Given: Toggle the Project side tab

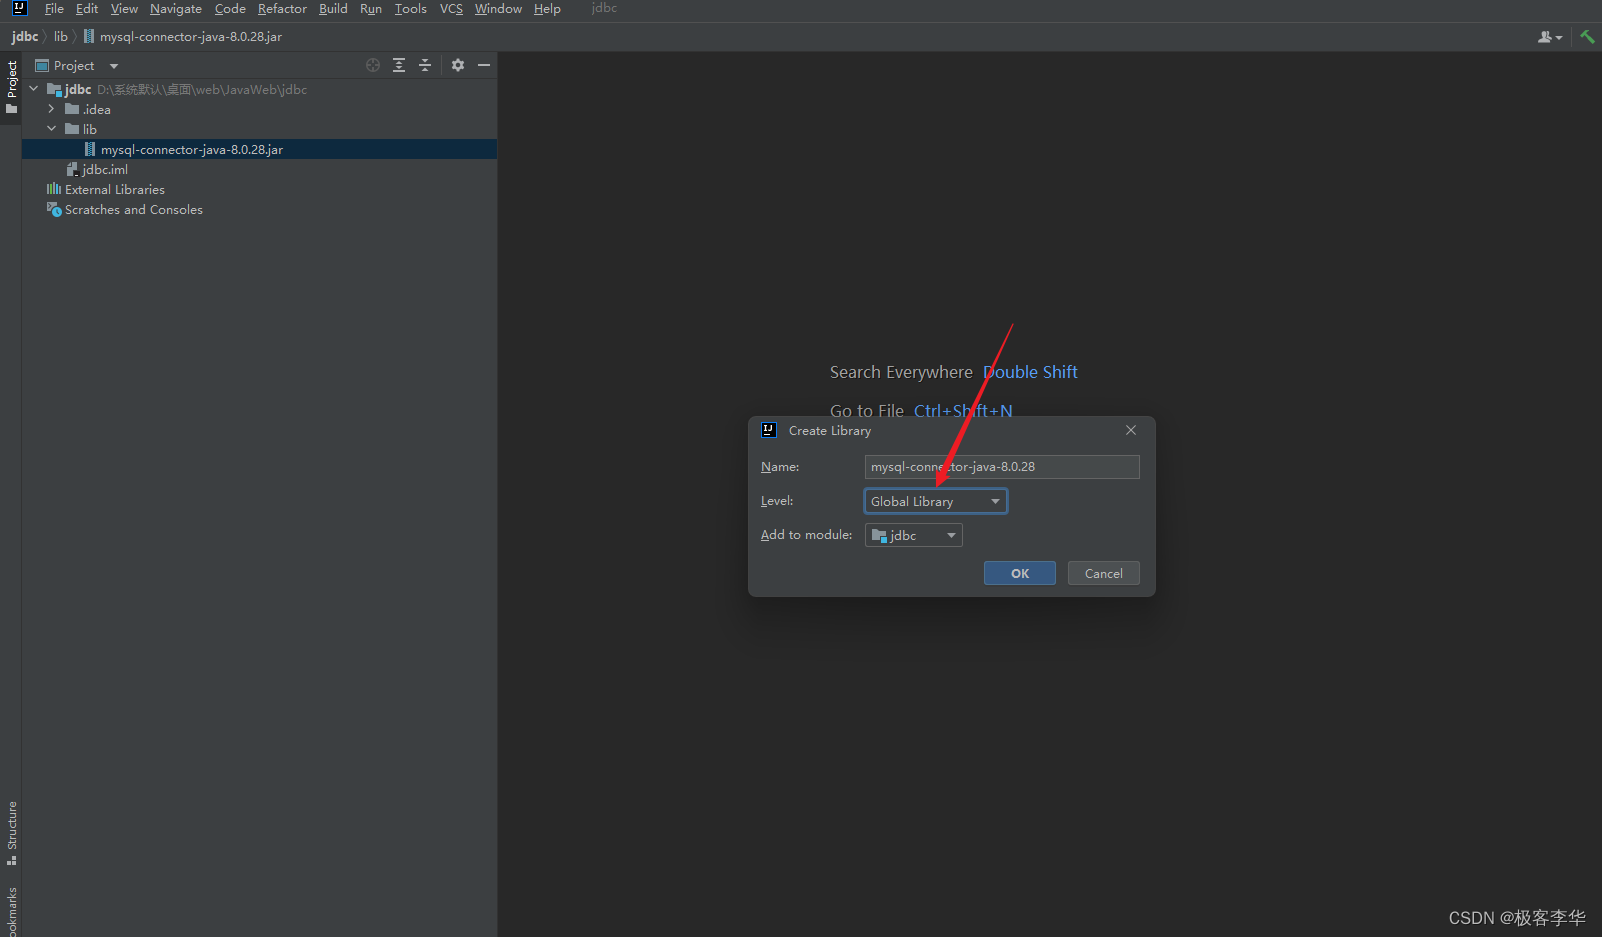Looking at the screenshot, I should (12, 86).
